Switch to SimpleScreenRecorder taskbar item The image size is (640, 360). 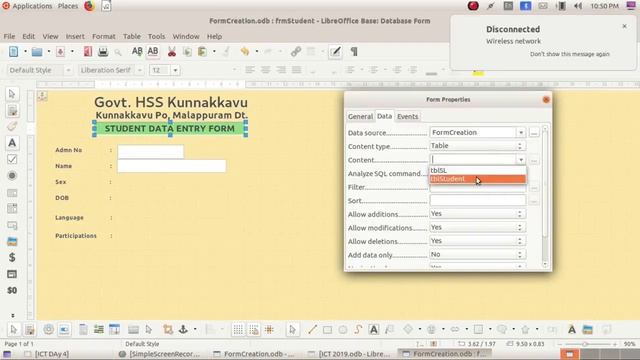tap(160, 354)
